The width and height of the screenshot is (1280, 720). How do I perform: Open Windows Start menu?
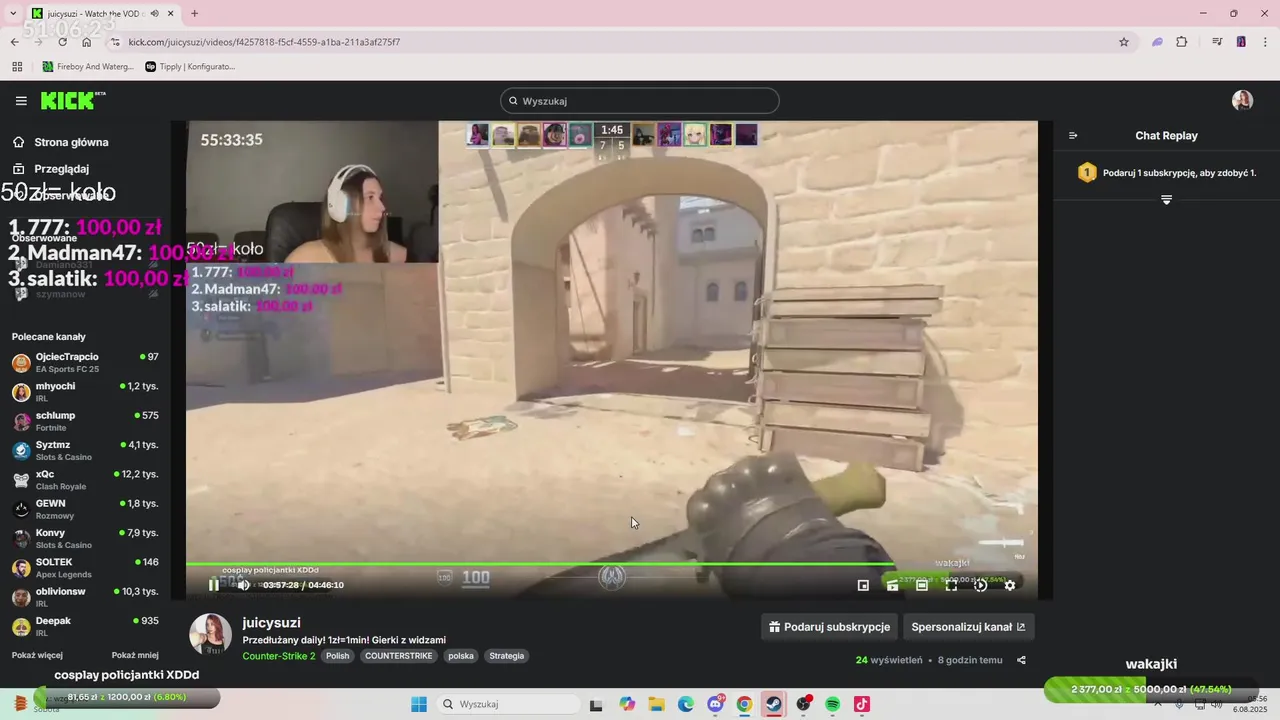pos(419,704)
